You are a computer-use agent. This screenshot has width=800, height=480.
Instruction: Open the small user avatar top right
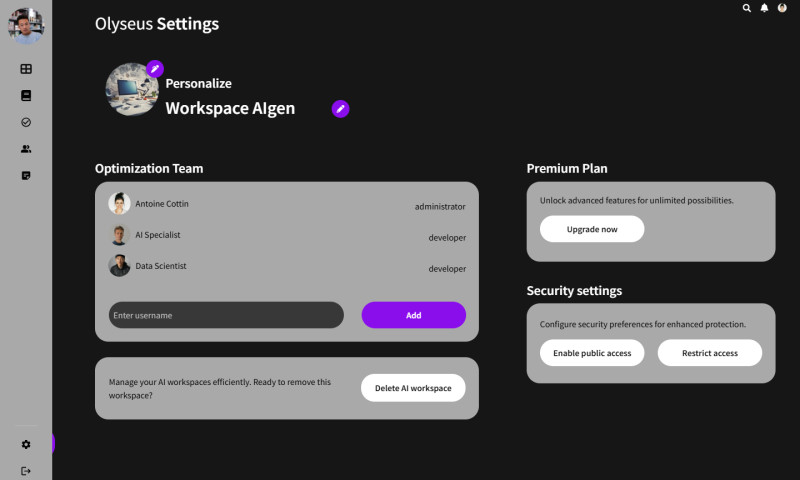click(x=782, y=8)
